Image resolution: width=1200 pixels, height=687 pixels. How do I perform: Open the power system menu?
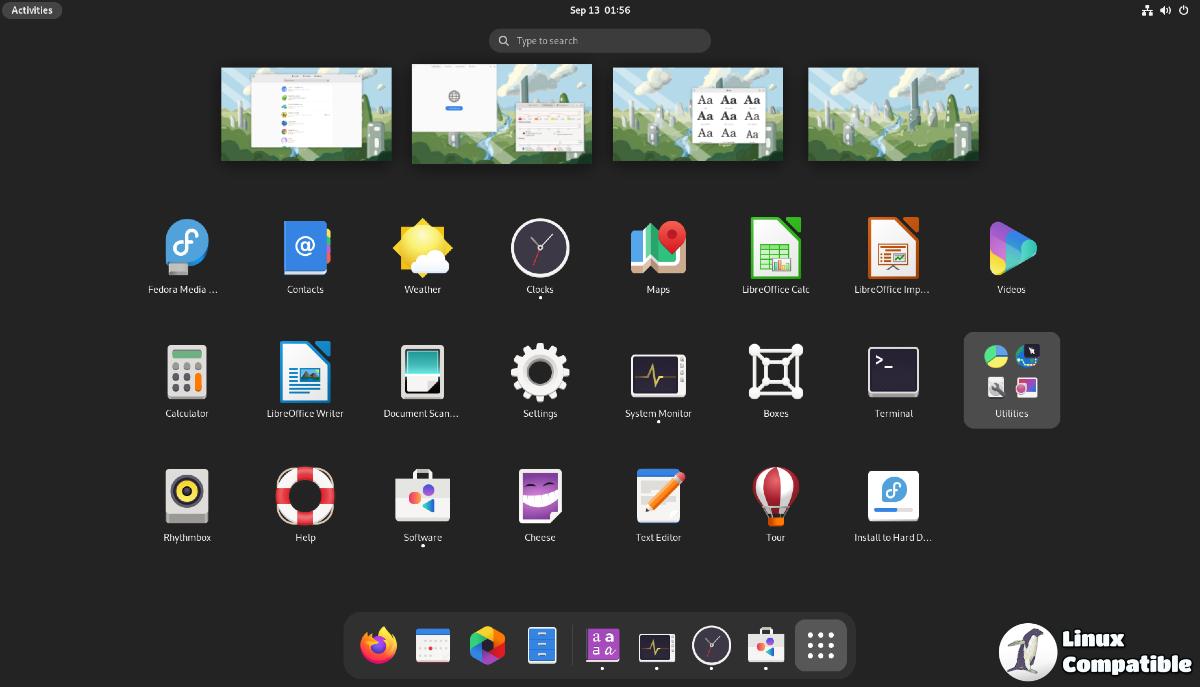pyautogui.click(x=1184, y=10)
